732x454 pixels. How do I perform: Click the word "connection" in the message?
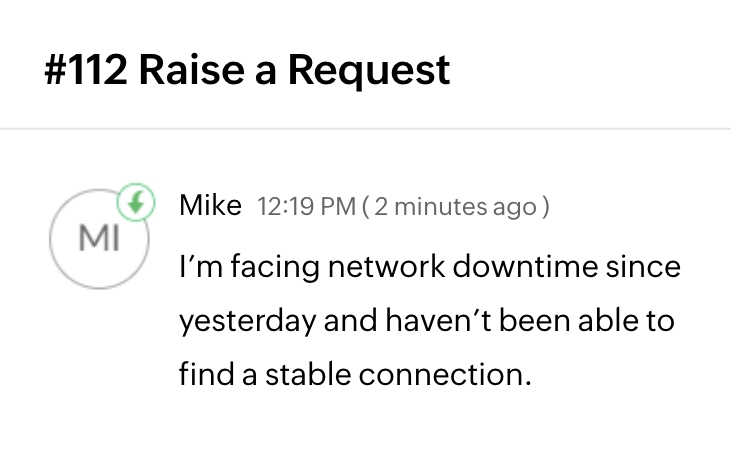pyautogui.click(x=440, y=375)
